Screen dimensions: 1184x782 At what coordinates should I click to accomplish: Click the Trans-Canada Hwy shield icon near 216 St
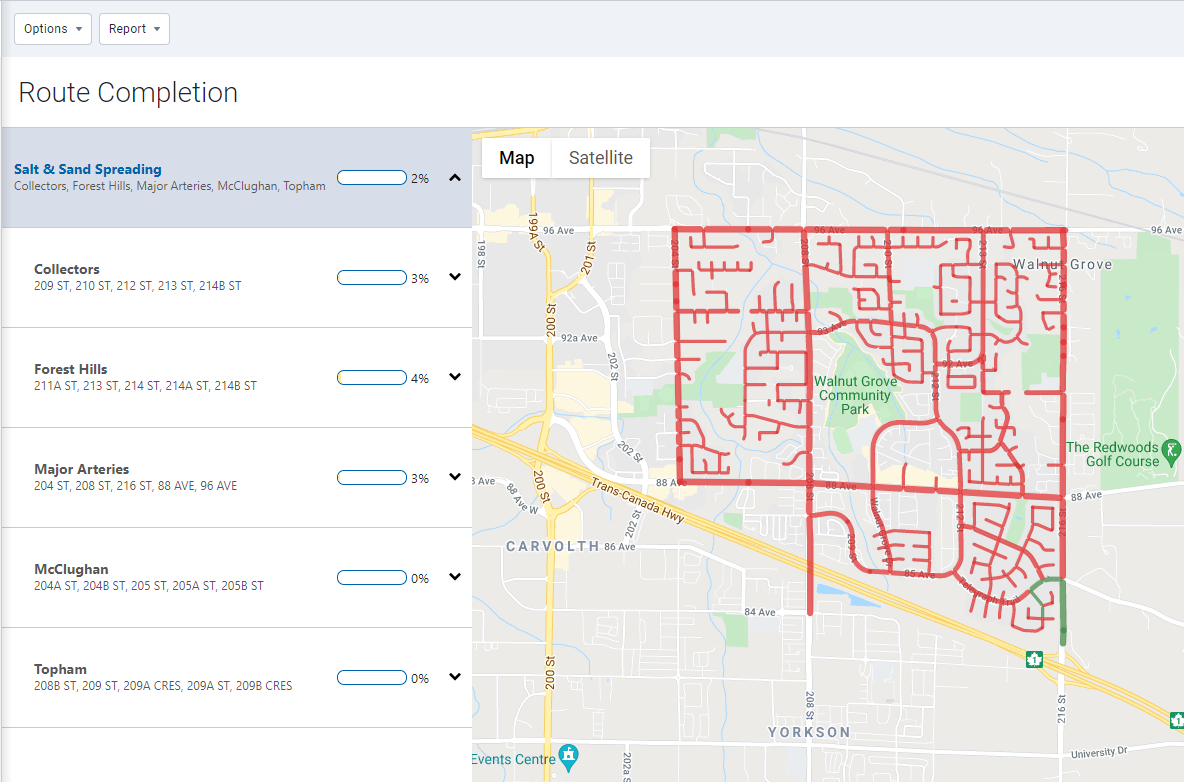[x=1033, y=659]
